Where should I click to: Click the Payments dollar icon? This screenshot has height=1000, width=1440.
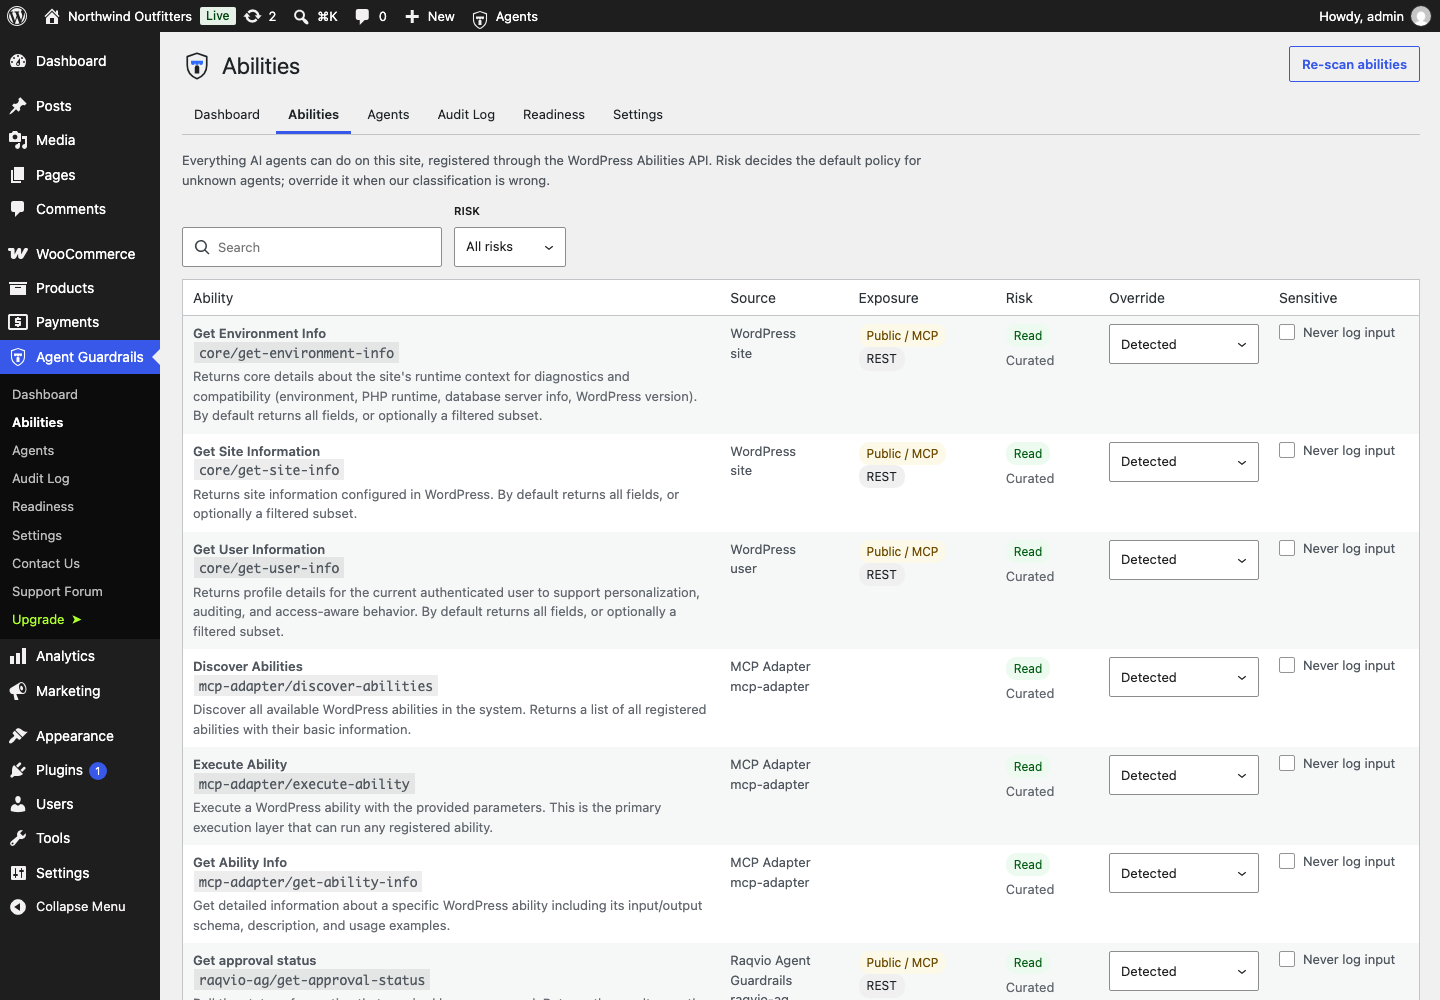pos(18,322)
